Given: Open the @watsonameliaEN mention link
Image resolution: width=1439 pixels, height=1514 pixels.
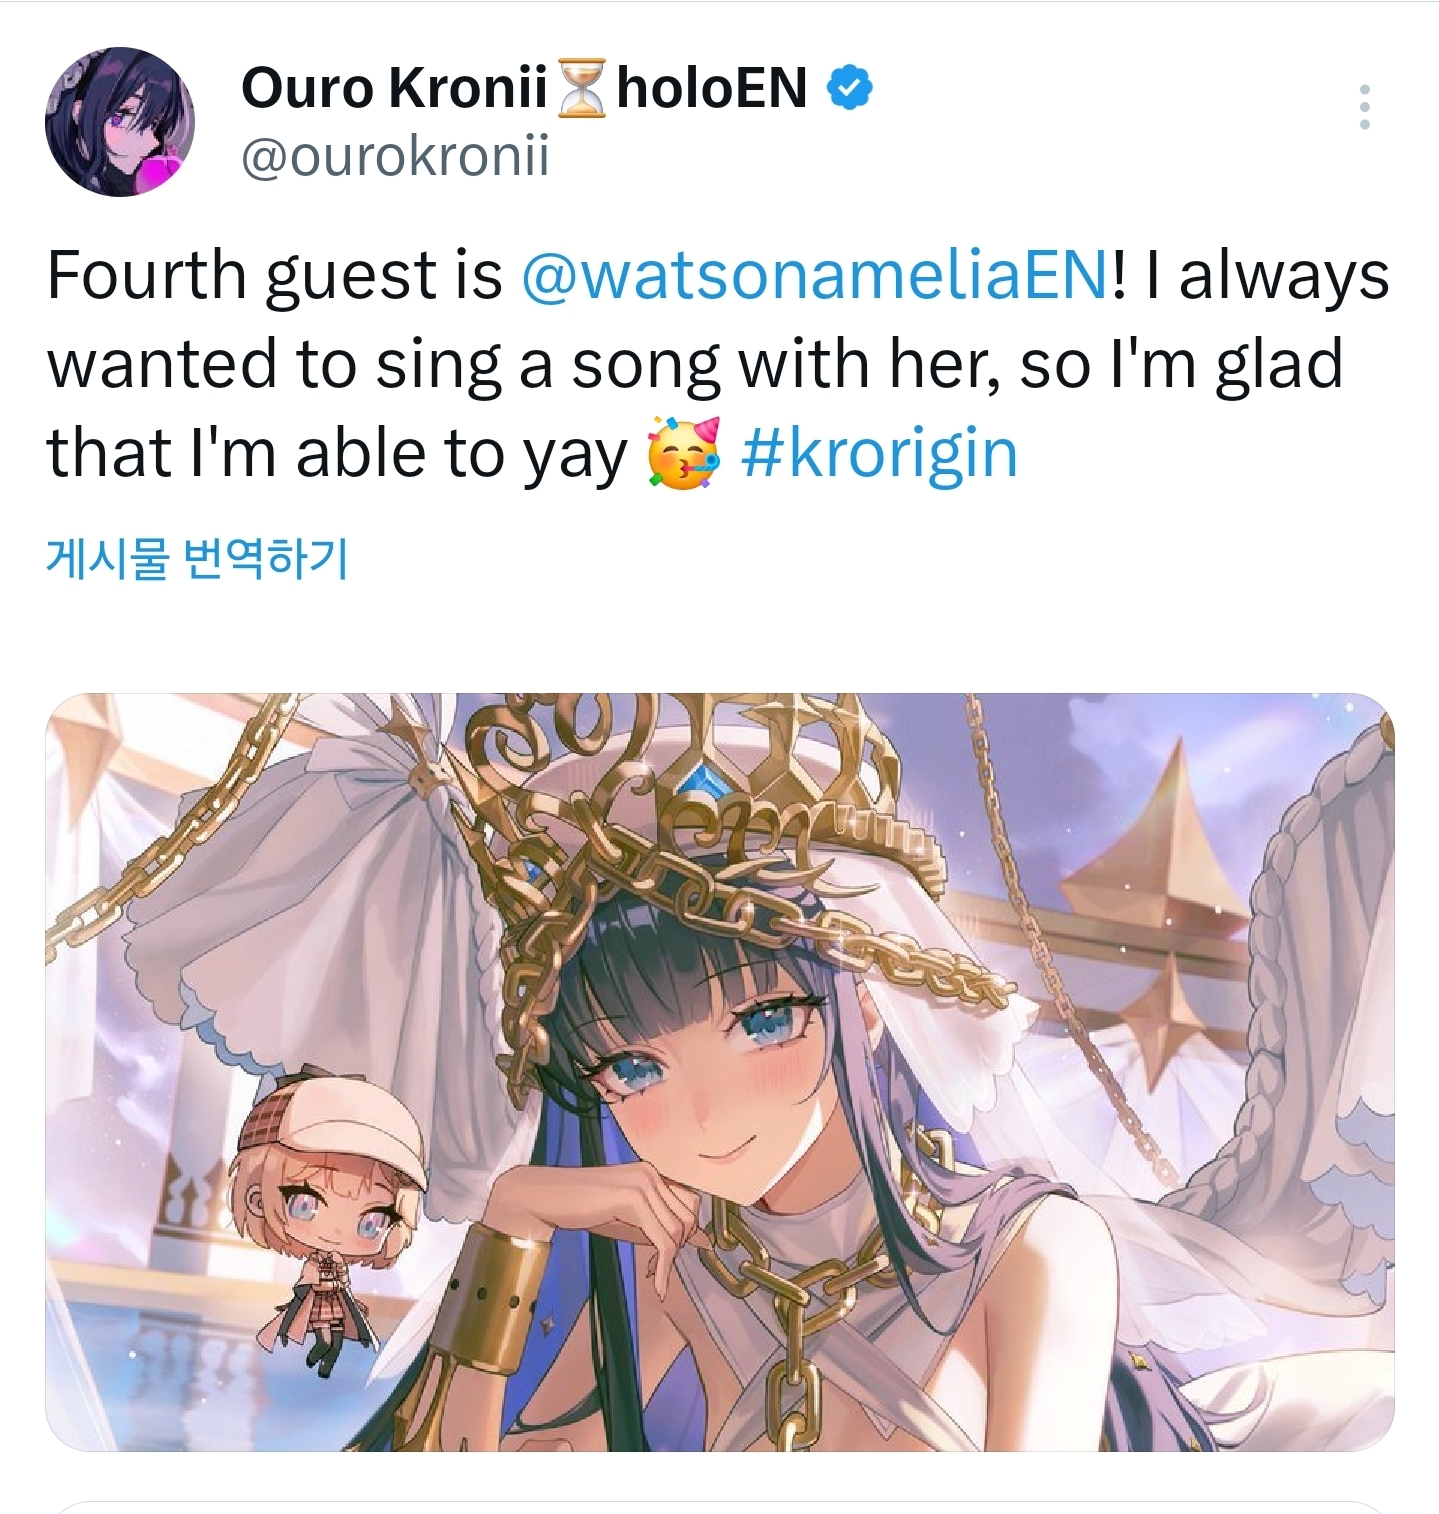Looking at the screenshot, I should click(814, 275).
